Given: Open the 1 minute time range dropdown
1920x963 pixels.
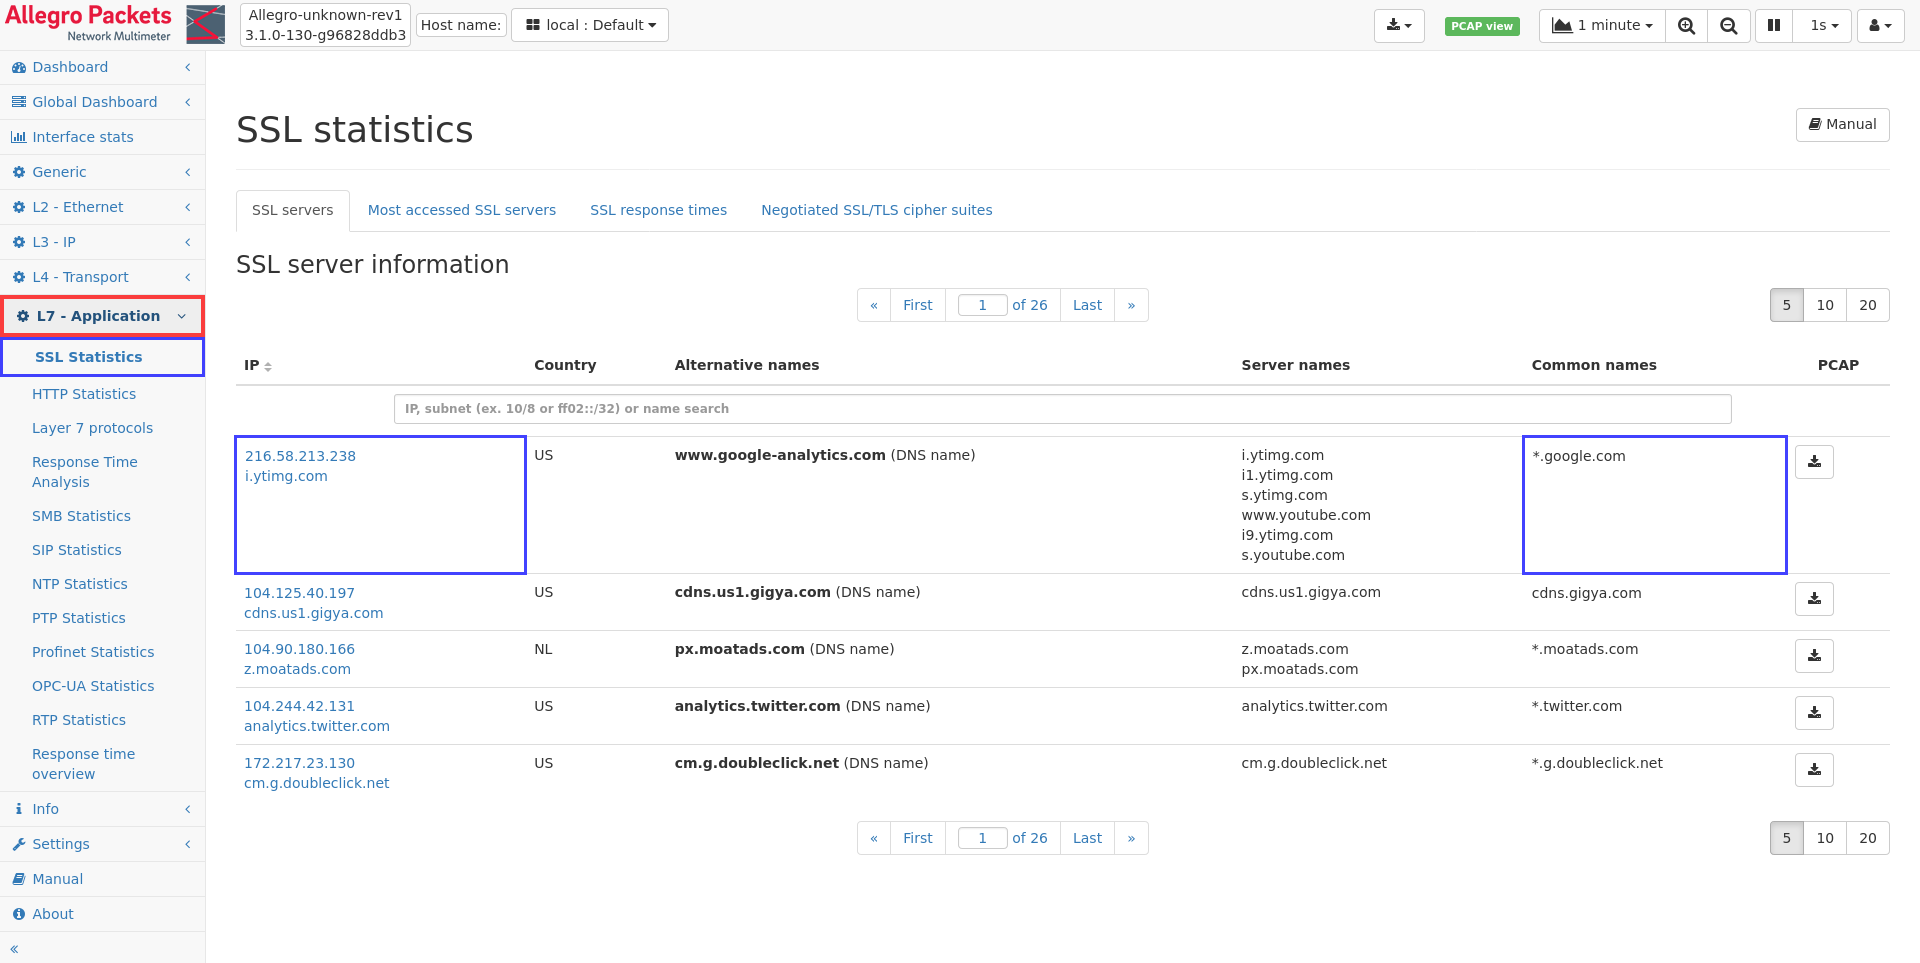Looking at the screenshot, I should (1602, 26).
